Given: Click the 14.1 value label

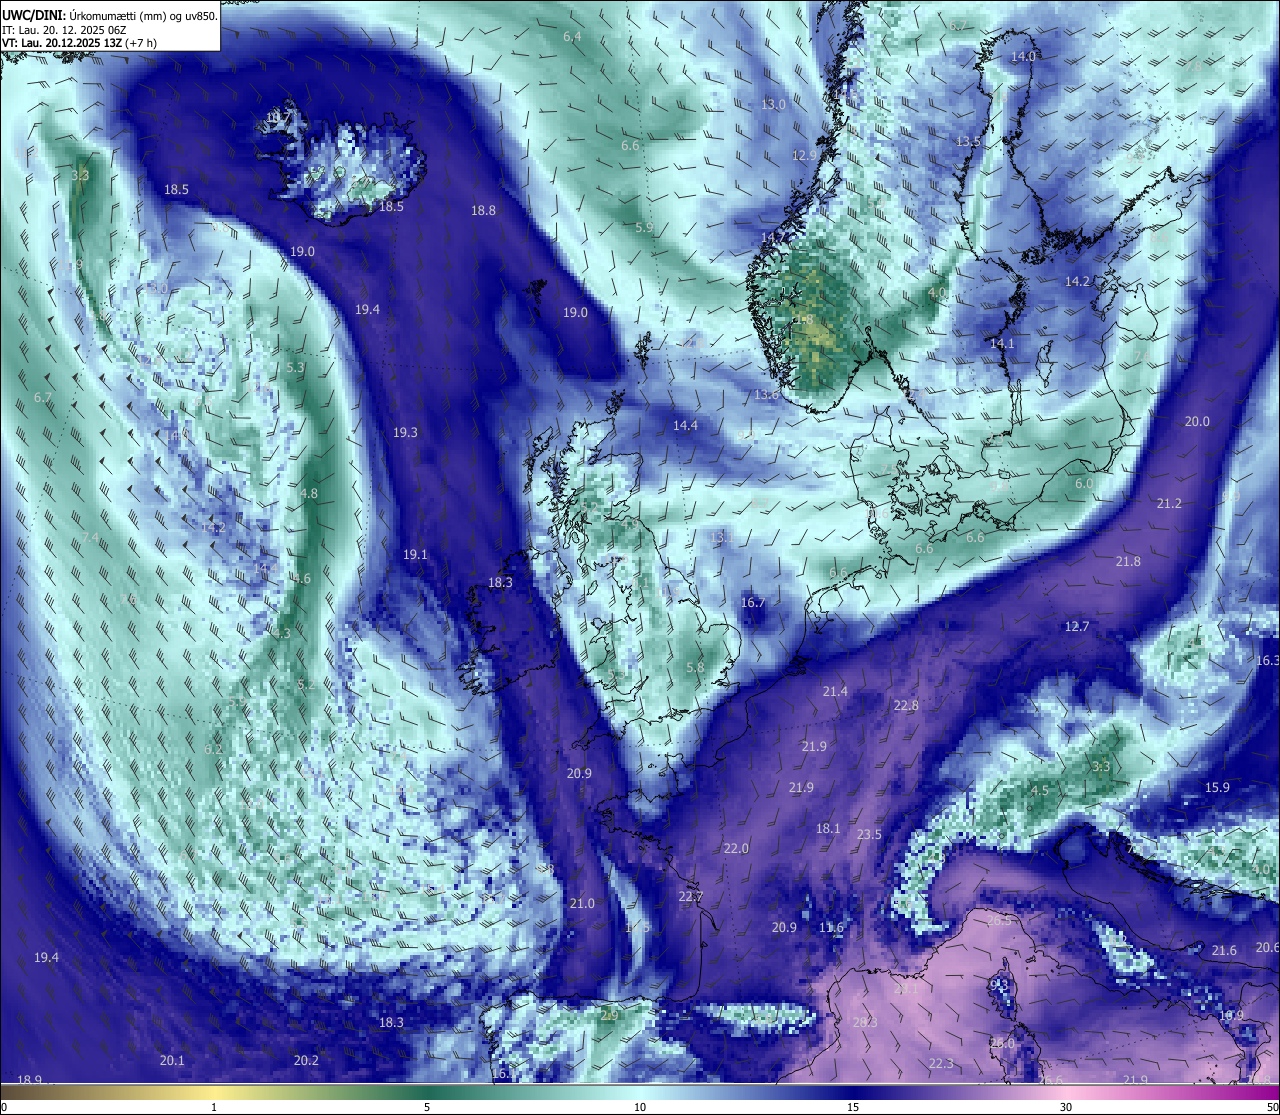Looking at the screenshot, I should coord(1002,344).
